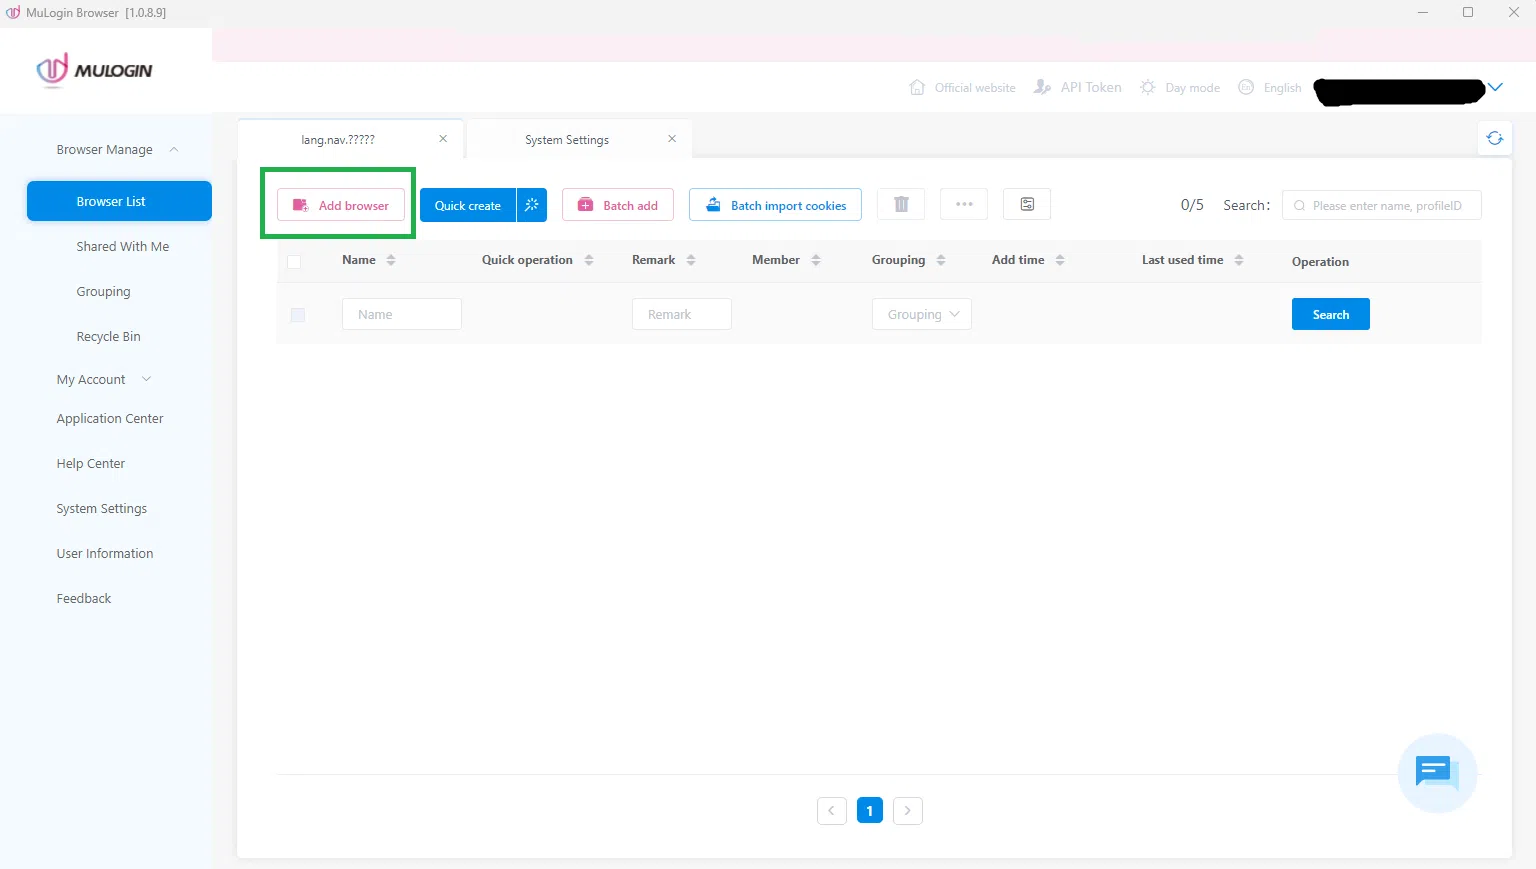1536x869 pixels.
Task: Open the Grouping filter dropdown
Action: pyautogui.click(x=922, y=314)
